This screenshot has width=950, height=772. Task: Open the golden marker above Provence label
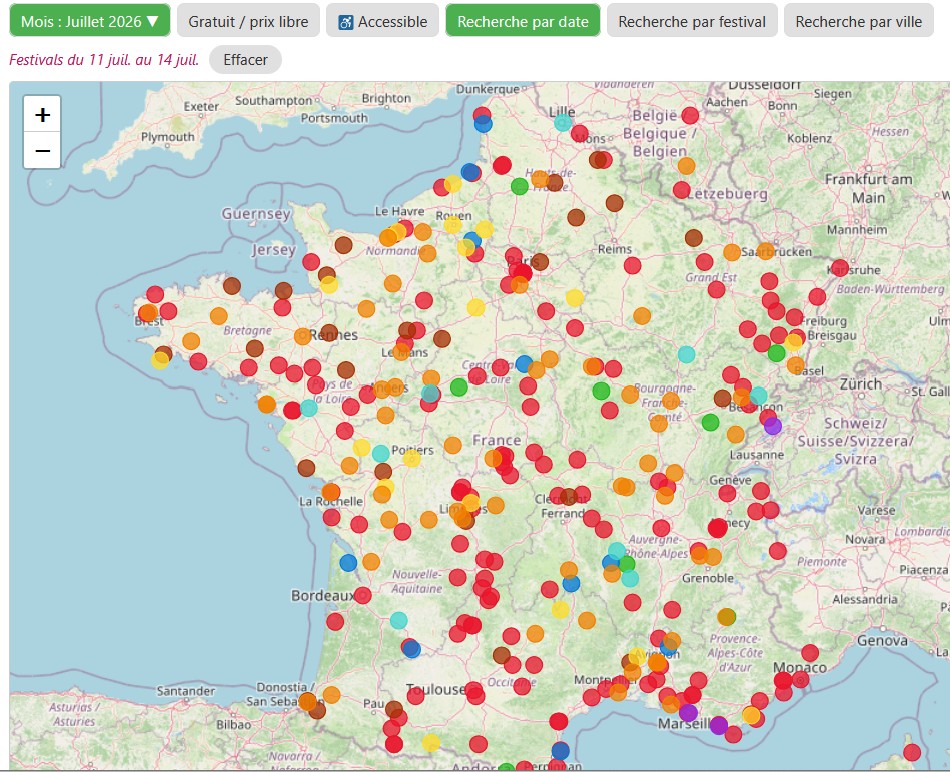tap(726, 617)
